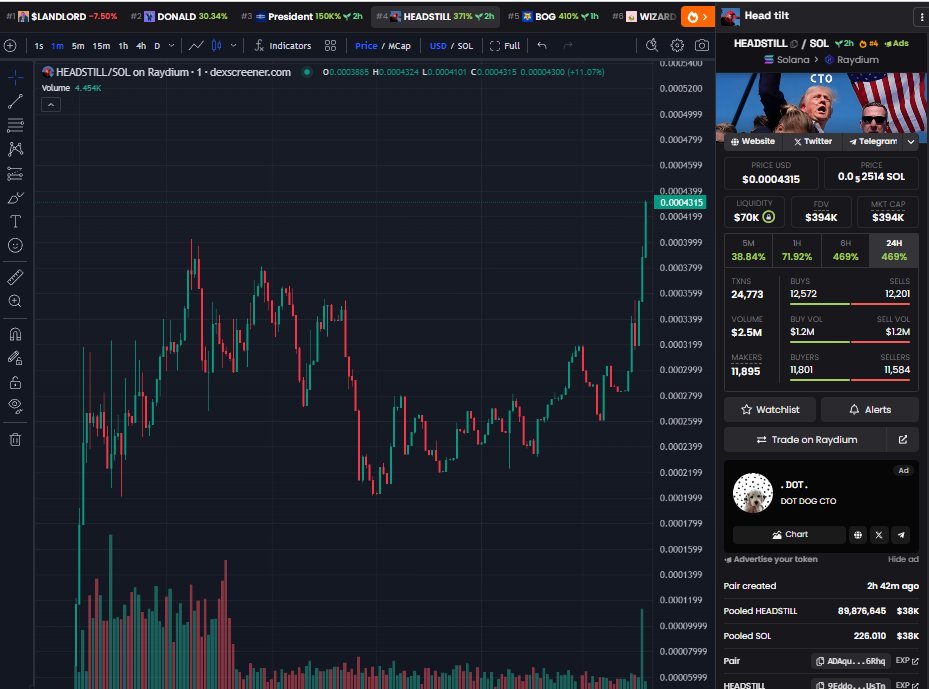Image resolution: width=929 pixels, height=689 pixels.
Task: Switch chart to line style icon
Action: (196, 46)
